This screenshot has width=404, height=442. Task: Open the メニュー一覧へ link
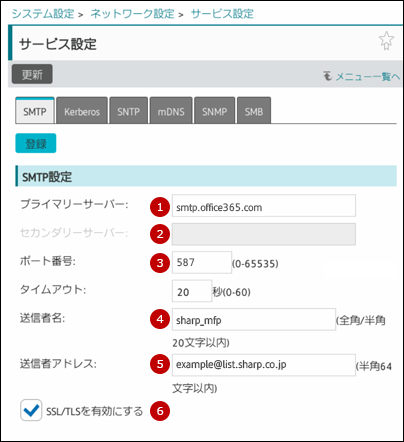coord(368,76)
